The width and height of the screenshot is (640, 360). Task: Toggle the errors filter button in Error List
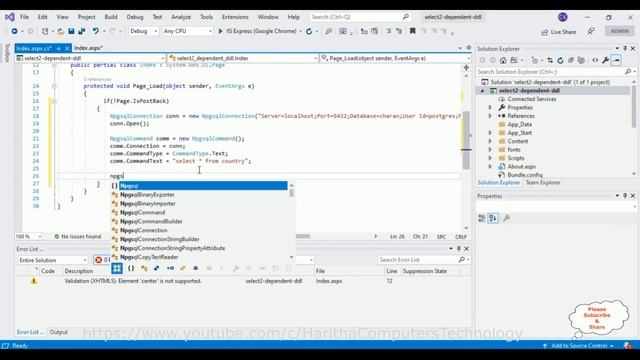point(102,260)
